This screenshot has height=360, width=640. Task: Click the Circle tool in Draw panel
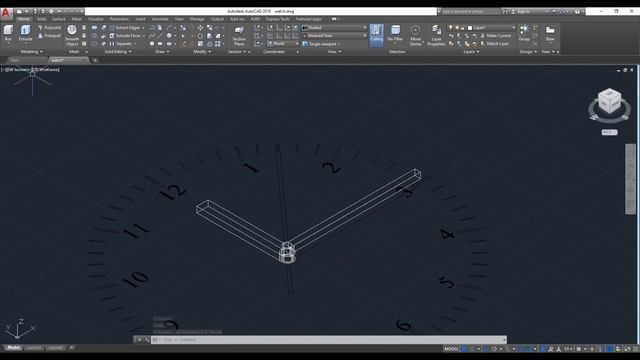169,36
